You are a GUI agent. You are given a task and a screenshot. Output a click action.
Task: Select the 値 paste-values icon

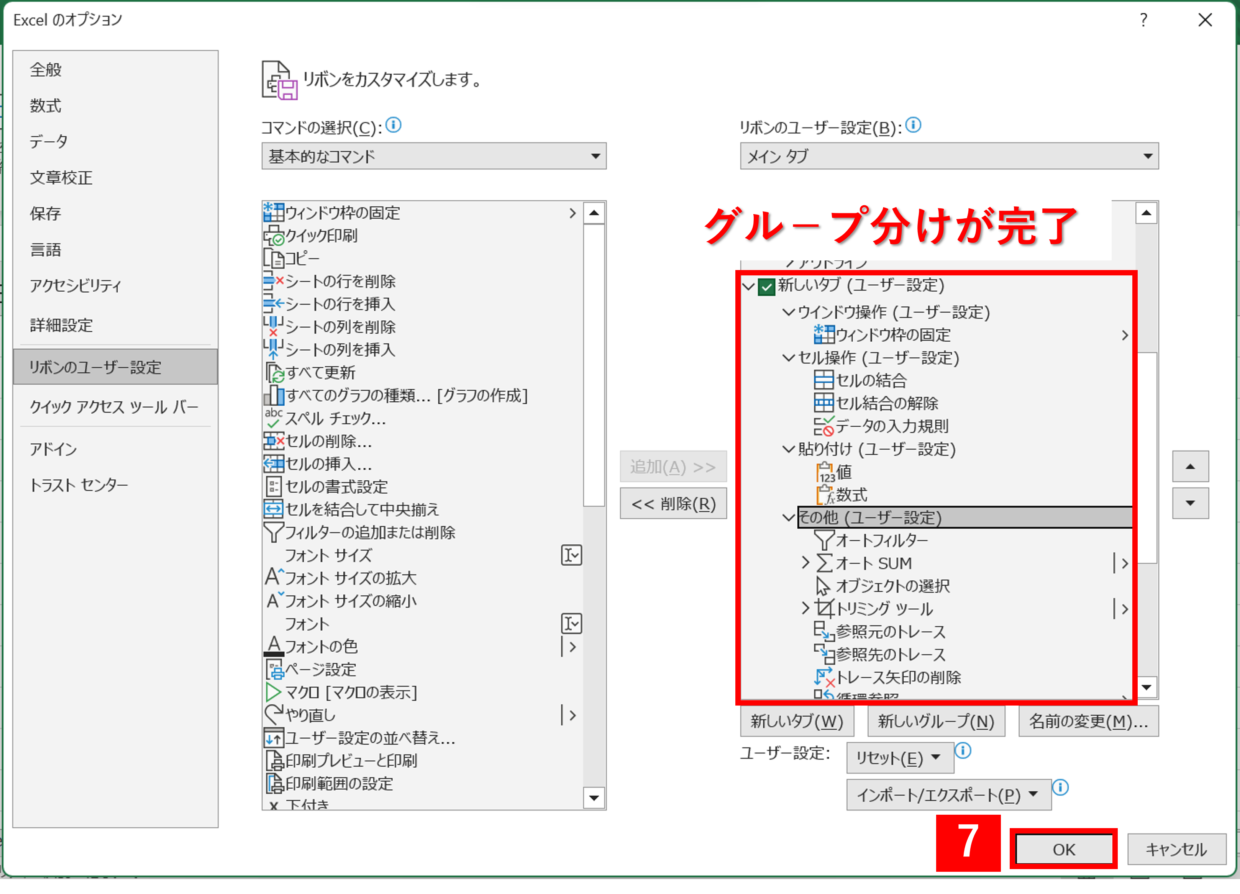click(x=824, y=472)
